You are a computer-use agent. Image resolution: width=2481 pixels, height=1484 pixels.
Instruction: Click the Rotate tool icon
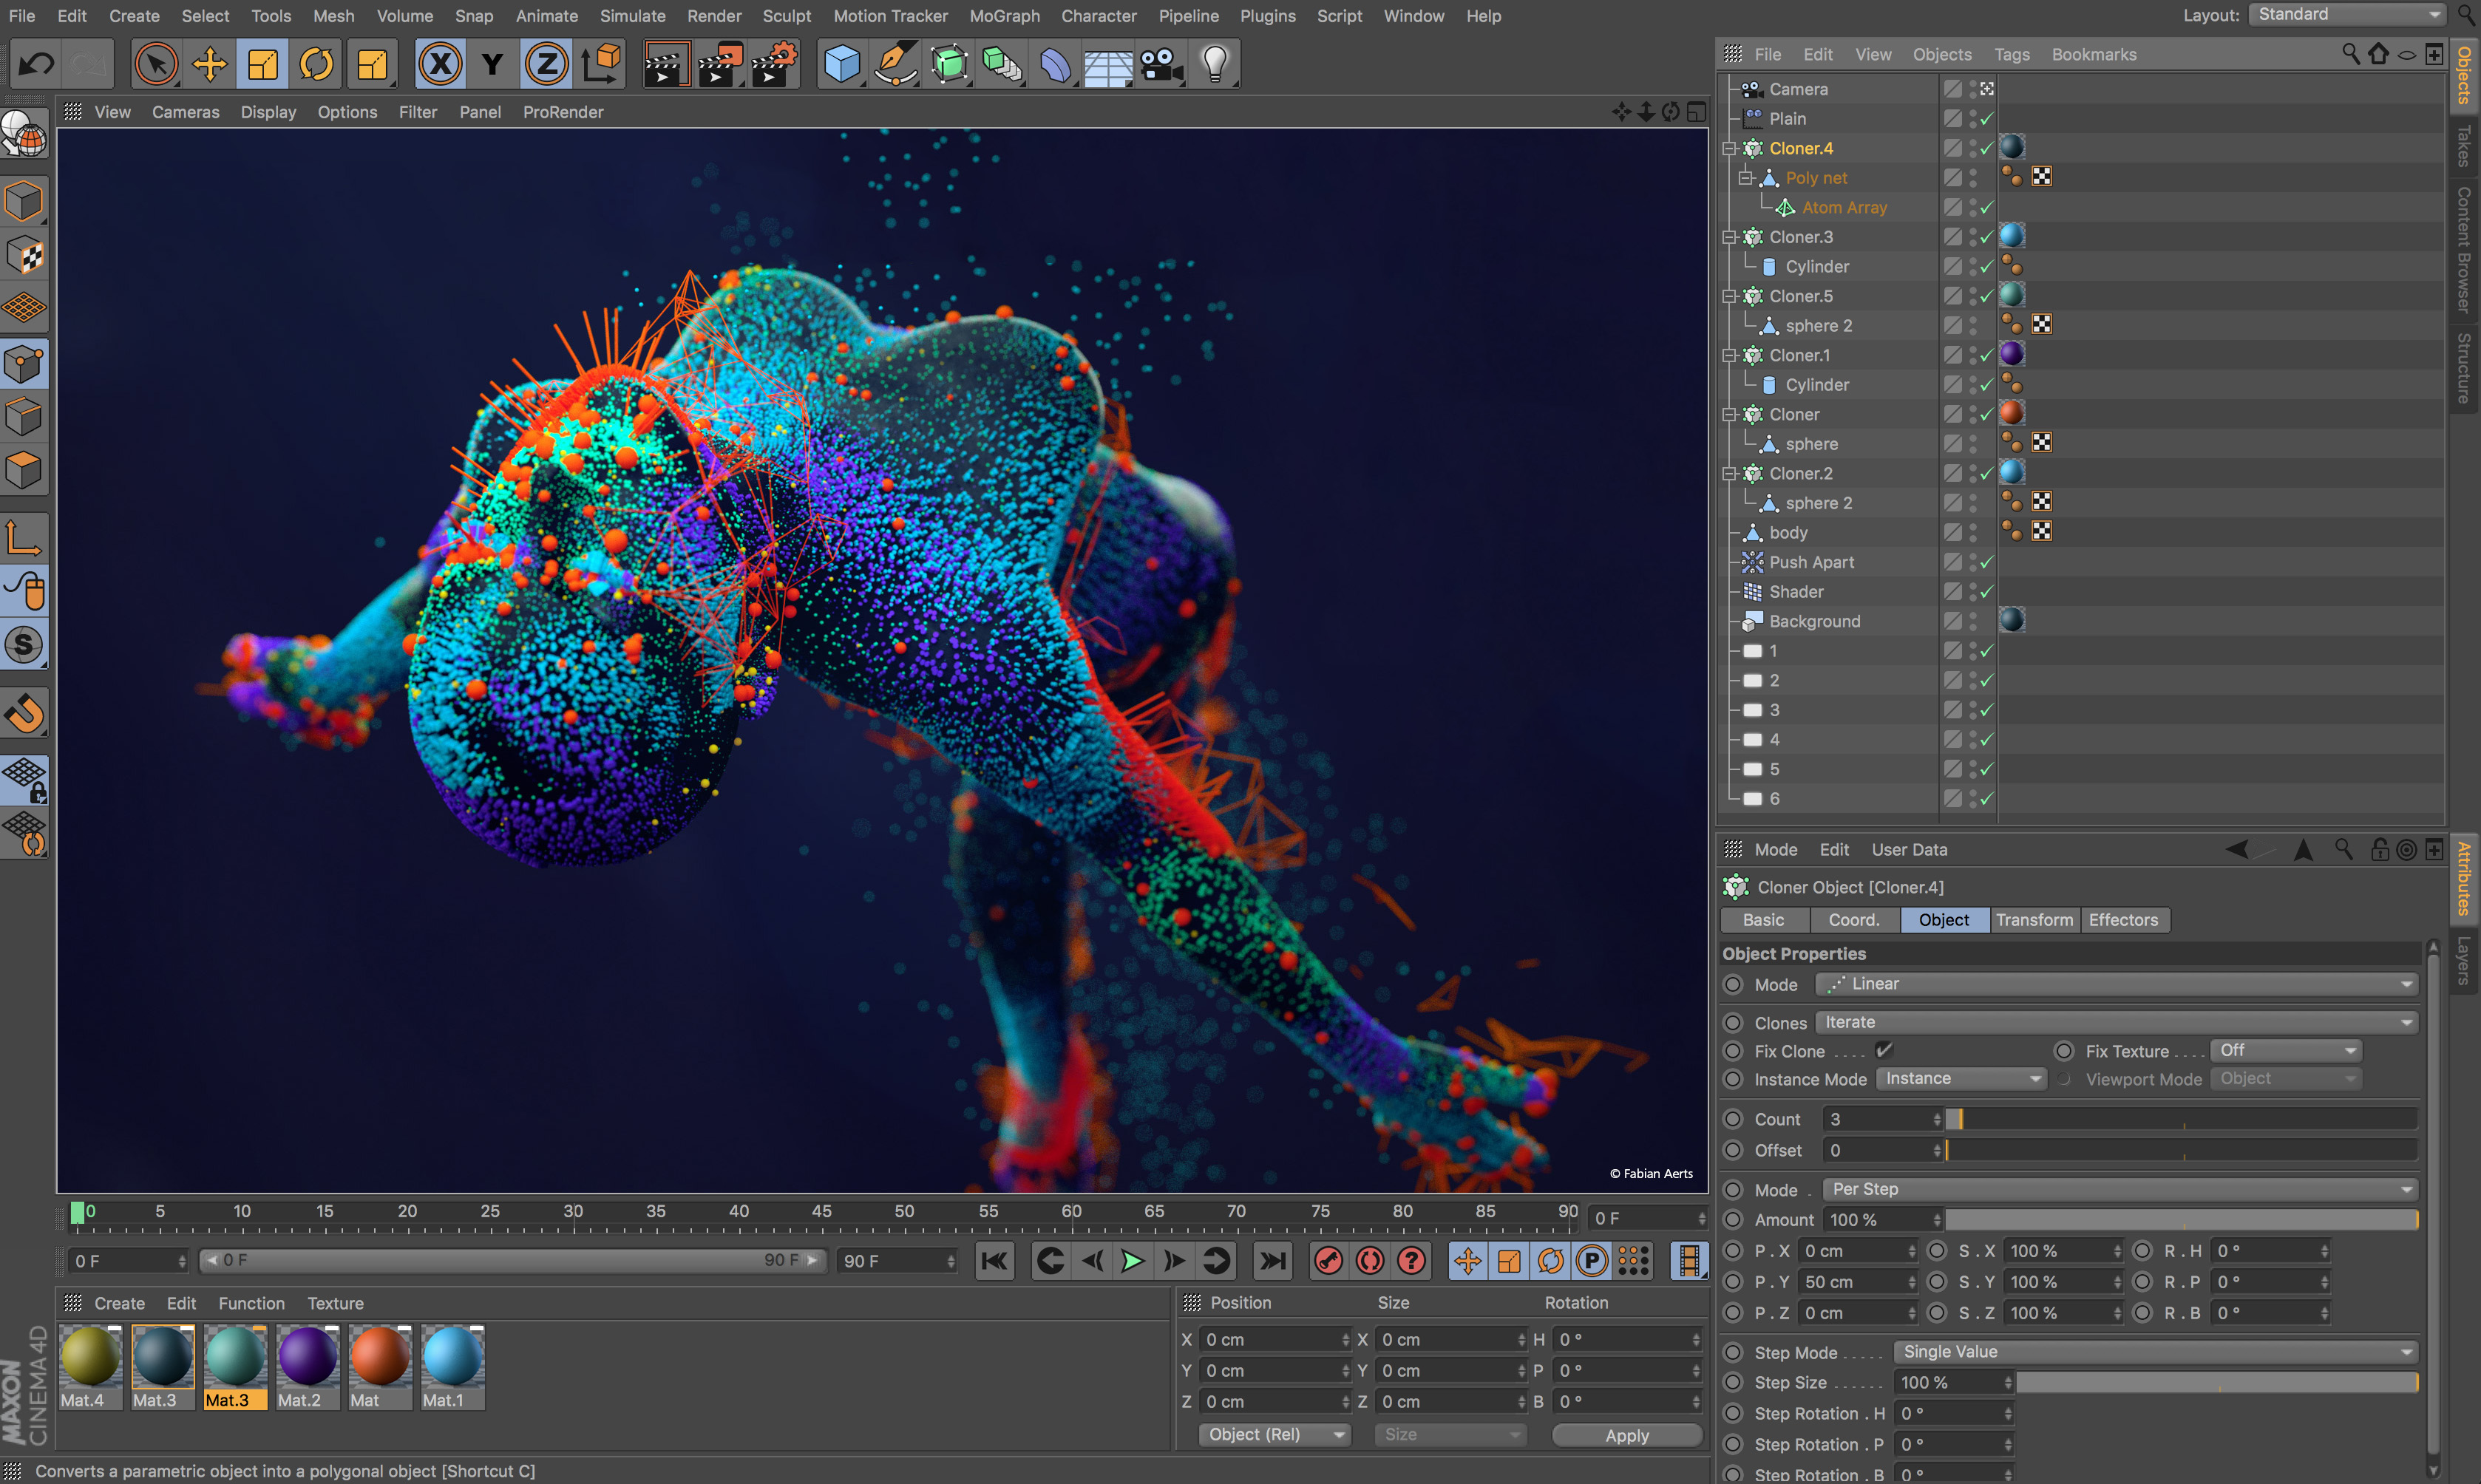click(x=314, y=64)
